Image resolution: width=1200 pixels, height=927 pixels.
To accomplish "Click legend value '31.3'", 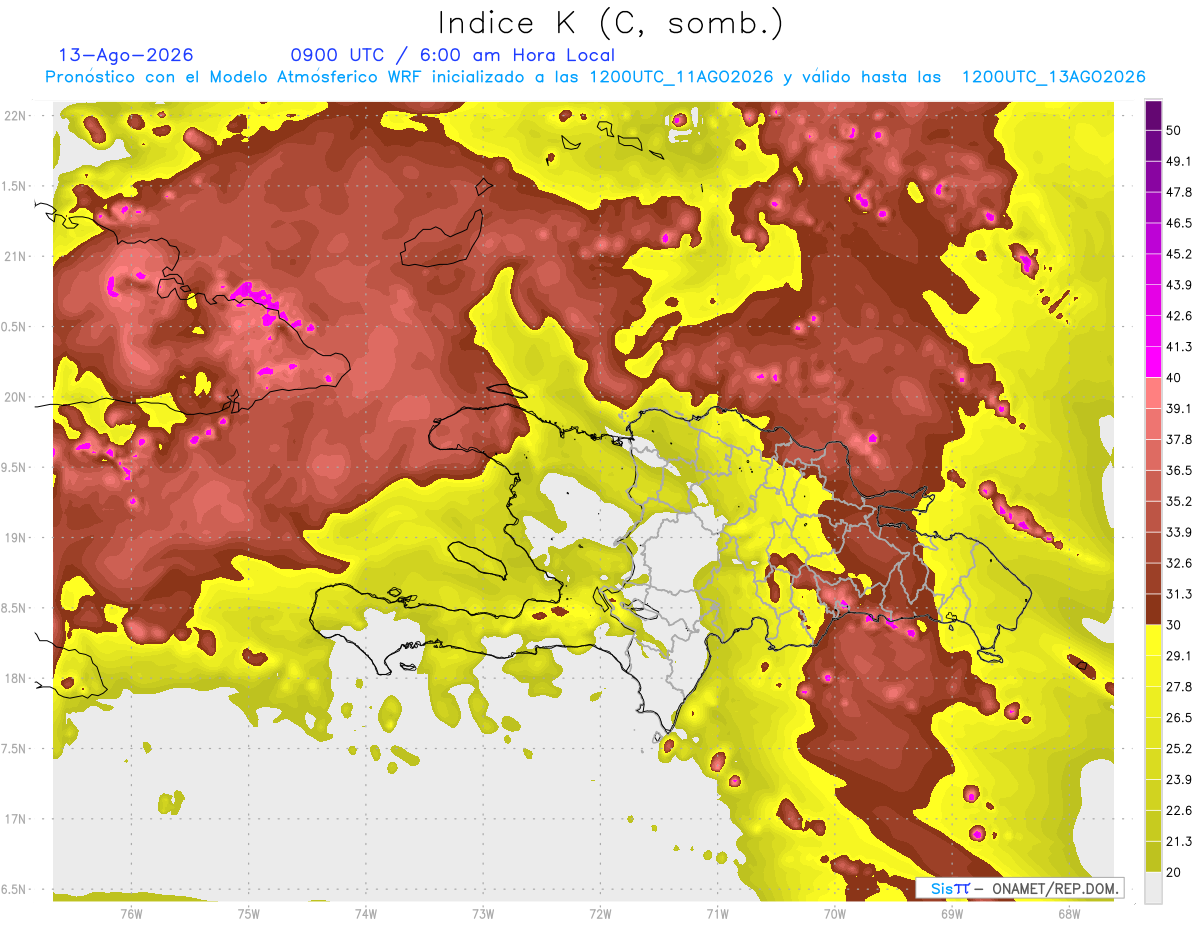I will 1178,594.
